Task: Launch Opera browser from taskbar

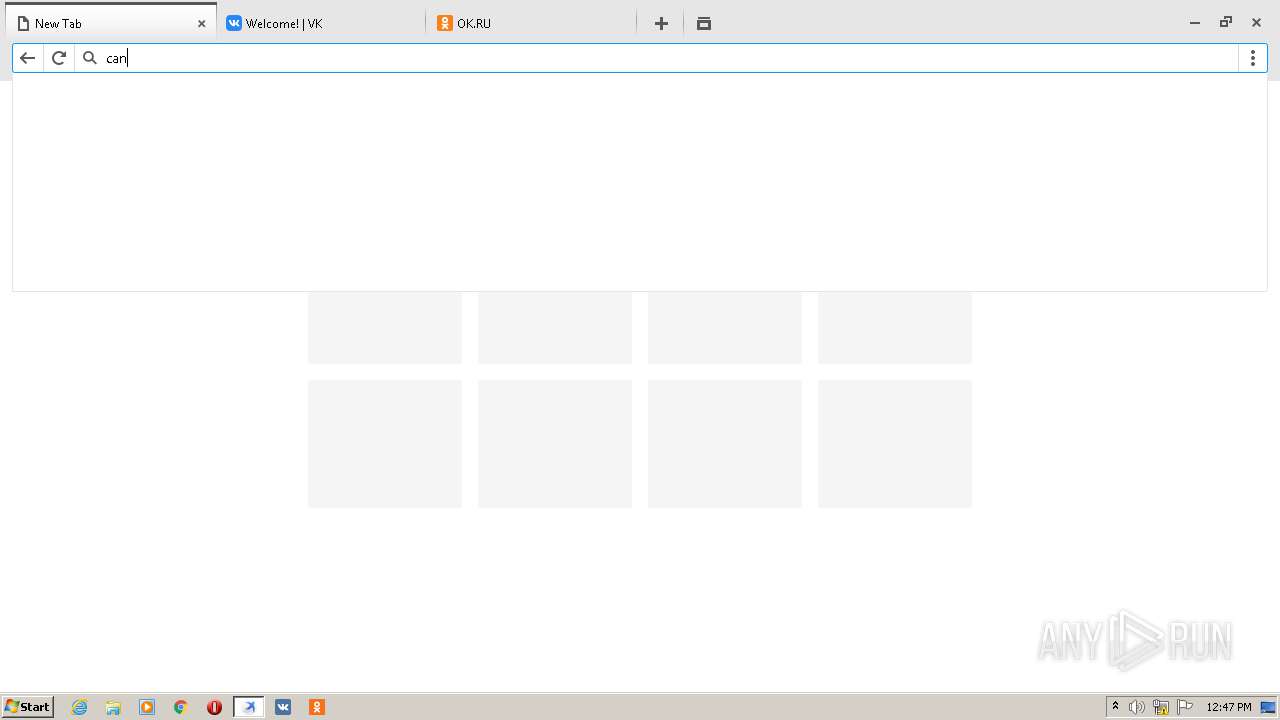Action: (214, 707)
